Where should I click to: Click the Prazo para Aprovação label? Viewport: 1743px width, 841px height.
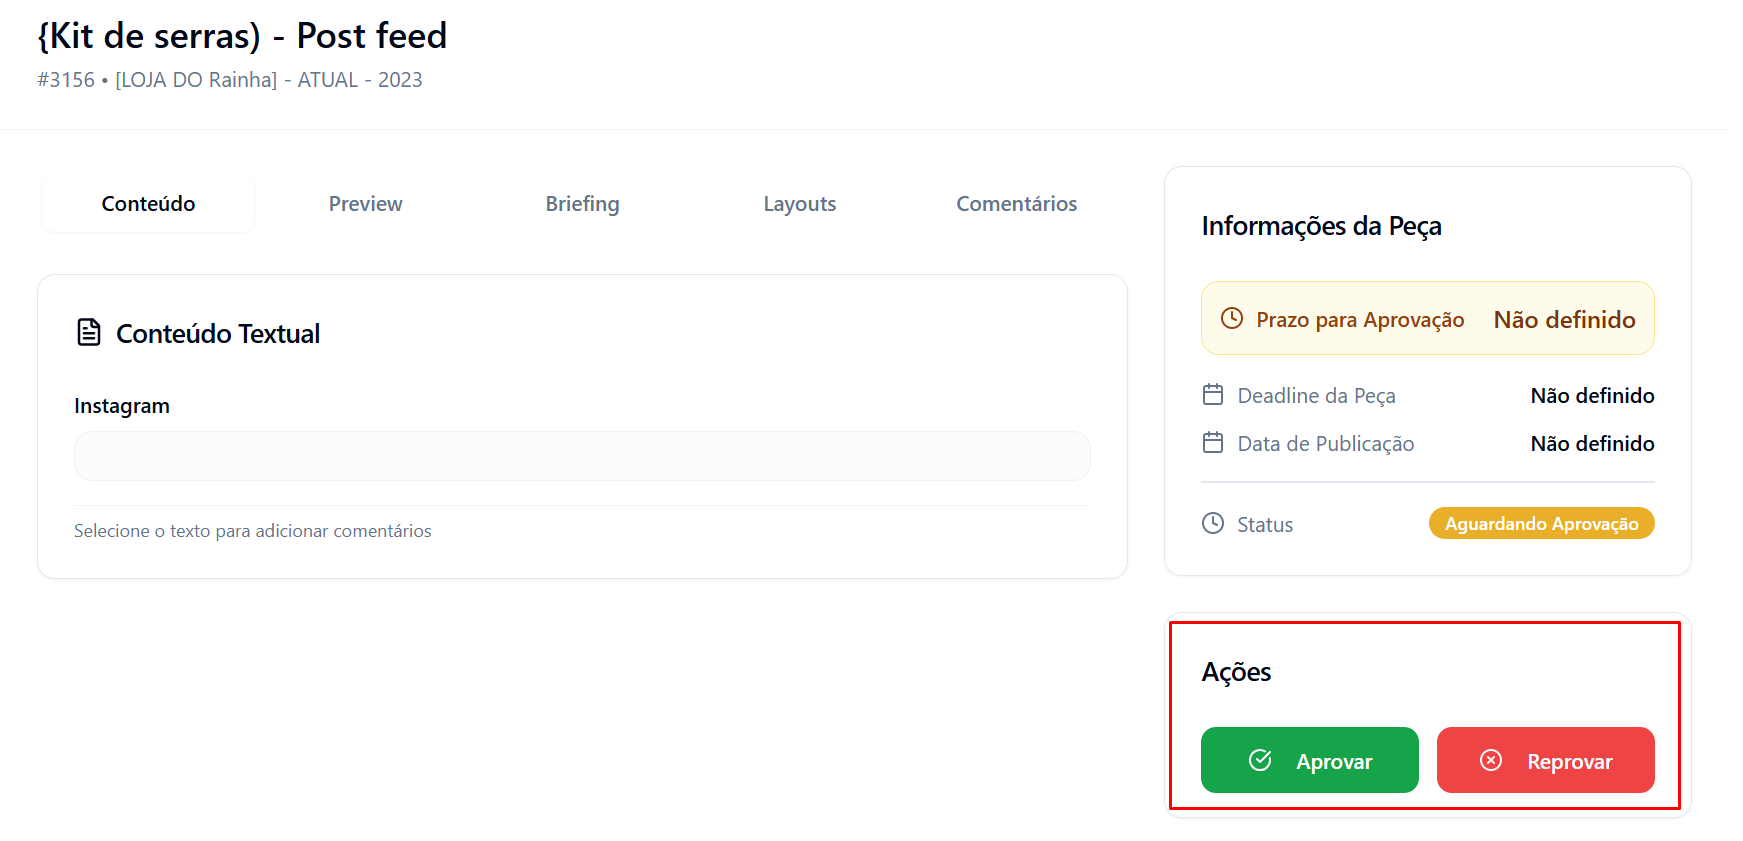click(1360, 320)
